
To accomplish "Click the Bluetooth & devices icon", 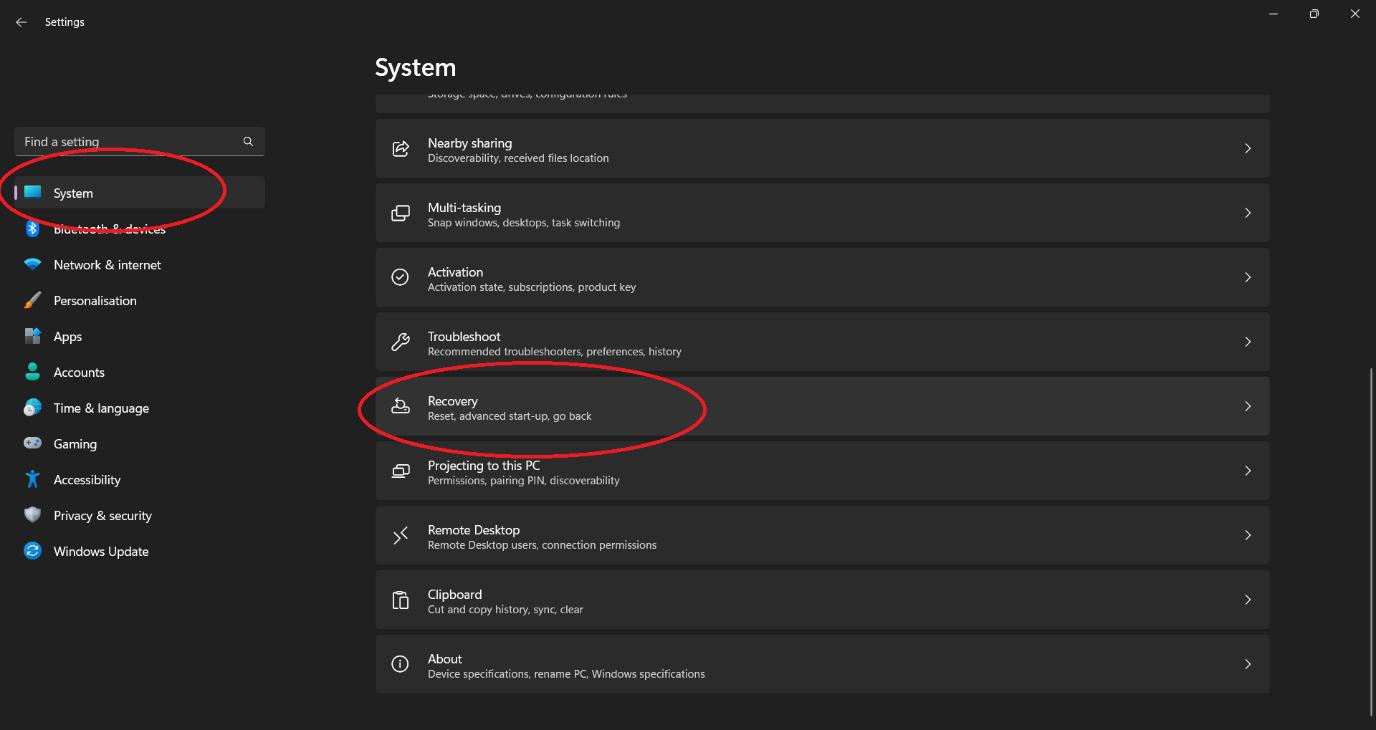I will 31,228.
